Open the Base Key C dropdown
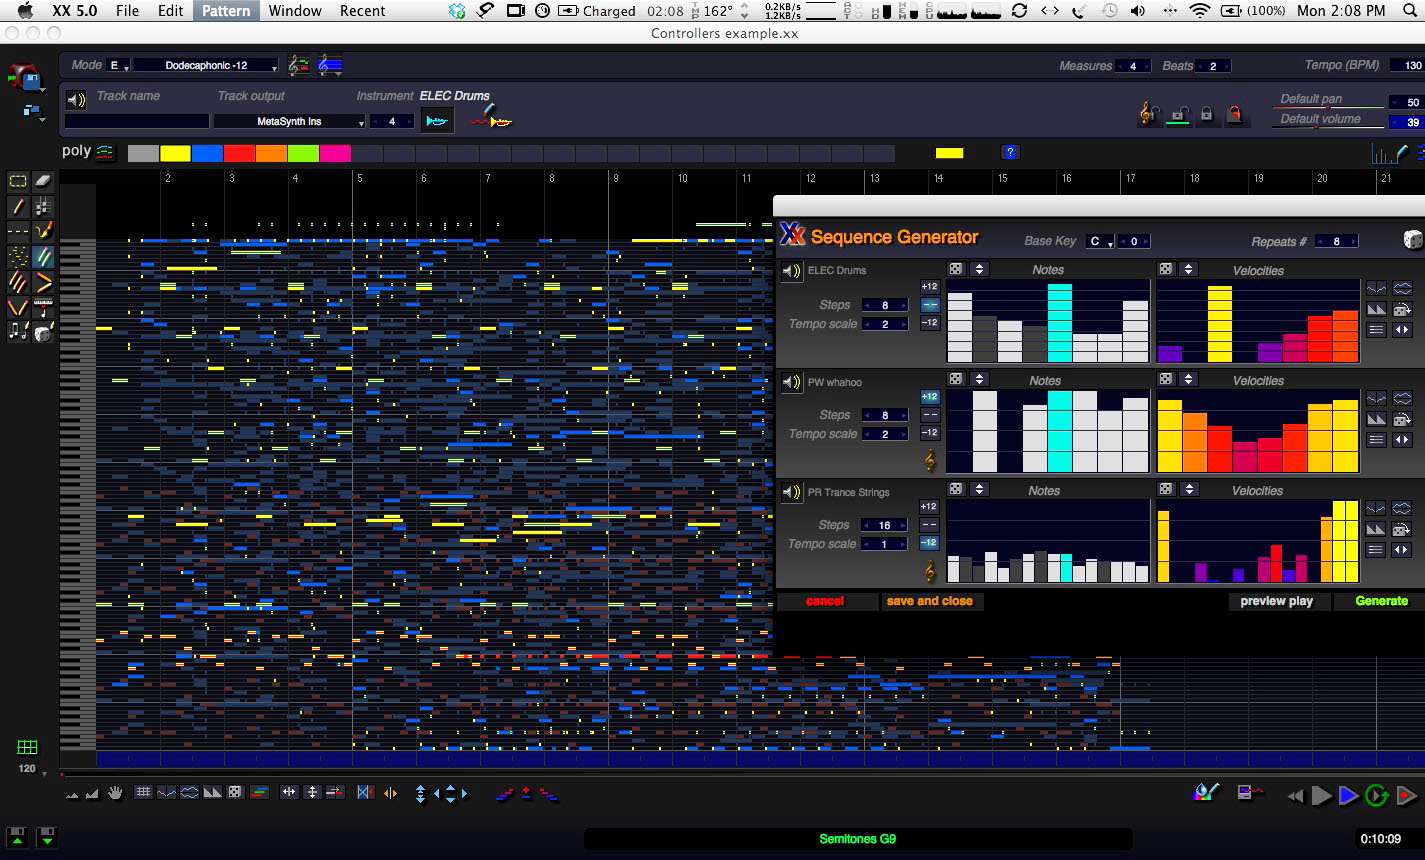This screenshot has height=860, width=1425. pos(1101,241)
